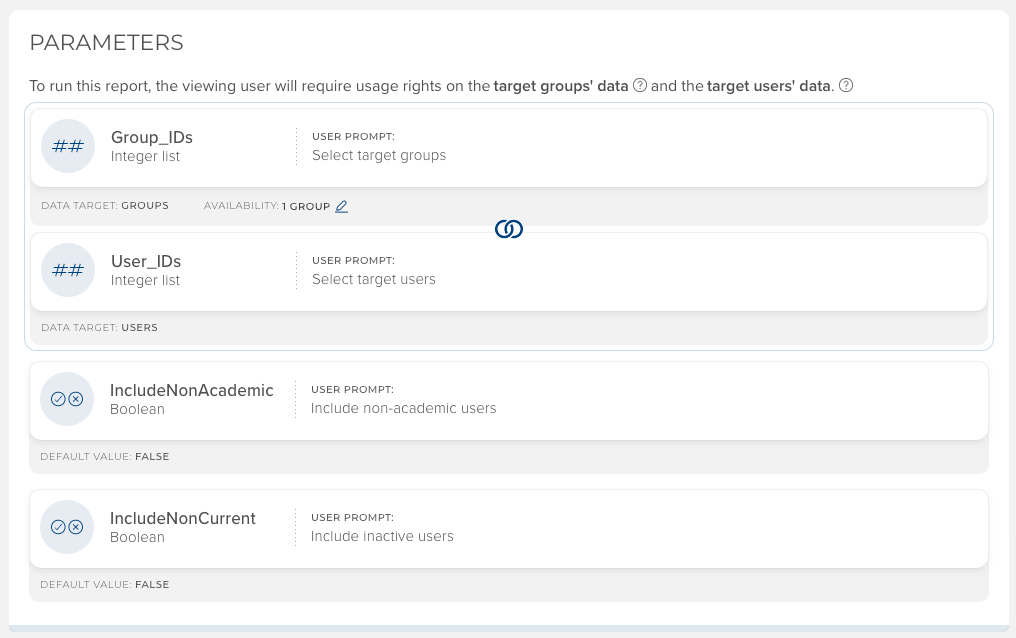Viewport: 1016px width, 638px height.
Task: Click the IncludeNonAcademic boolean icon
Action: [x=66, y=399]
